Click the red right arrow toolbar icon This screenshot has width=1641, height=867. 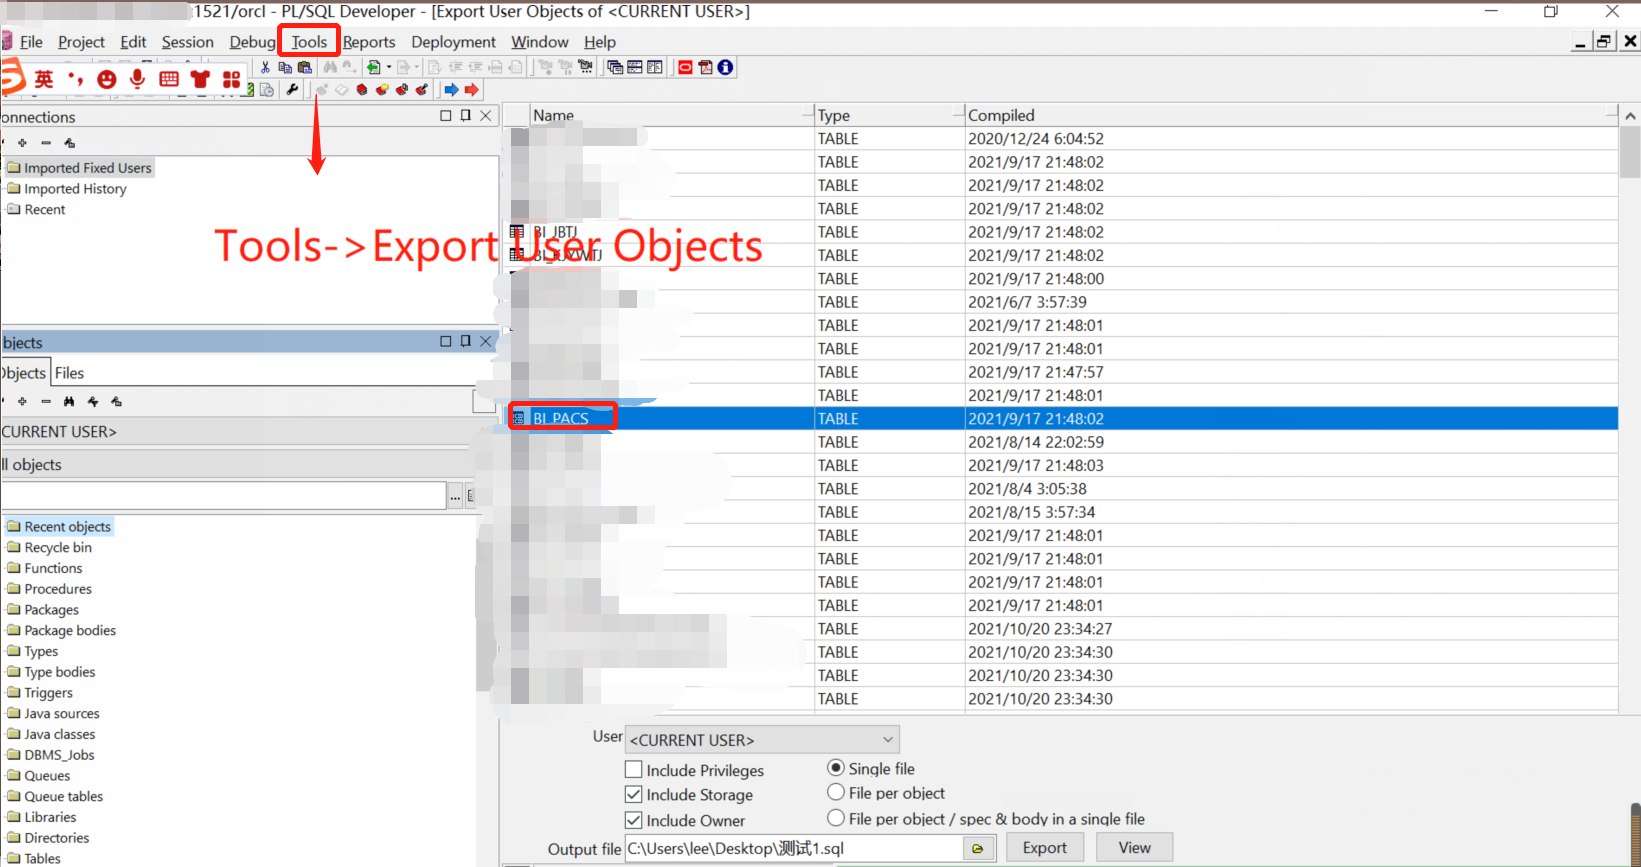point(472,90)
